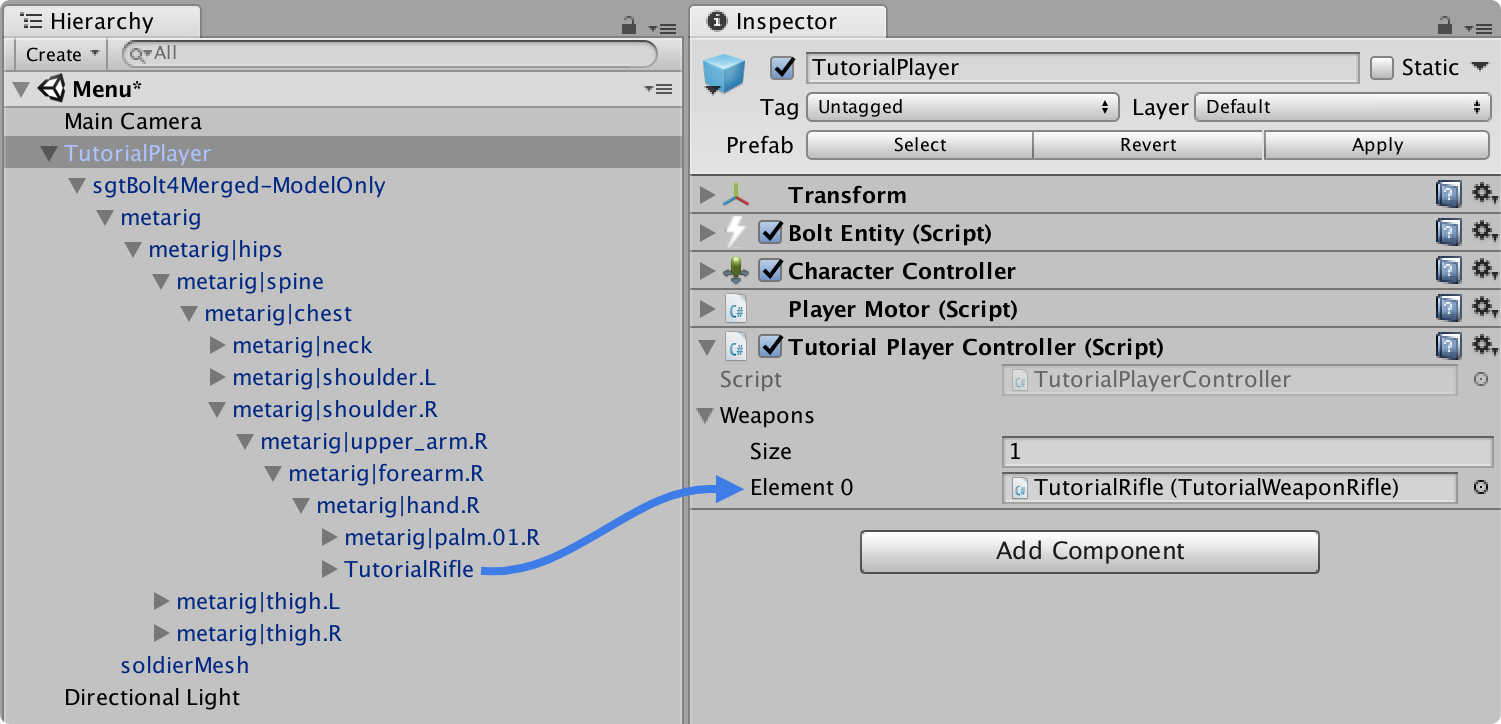Click the prefab Revert button
The width and height of the screenshot is (1501, 724).
click(1148, 145)
